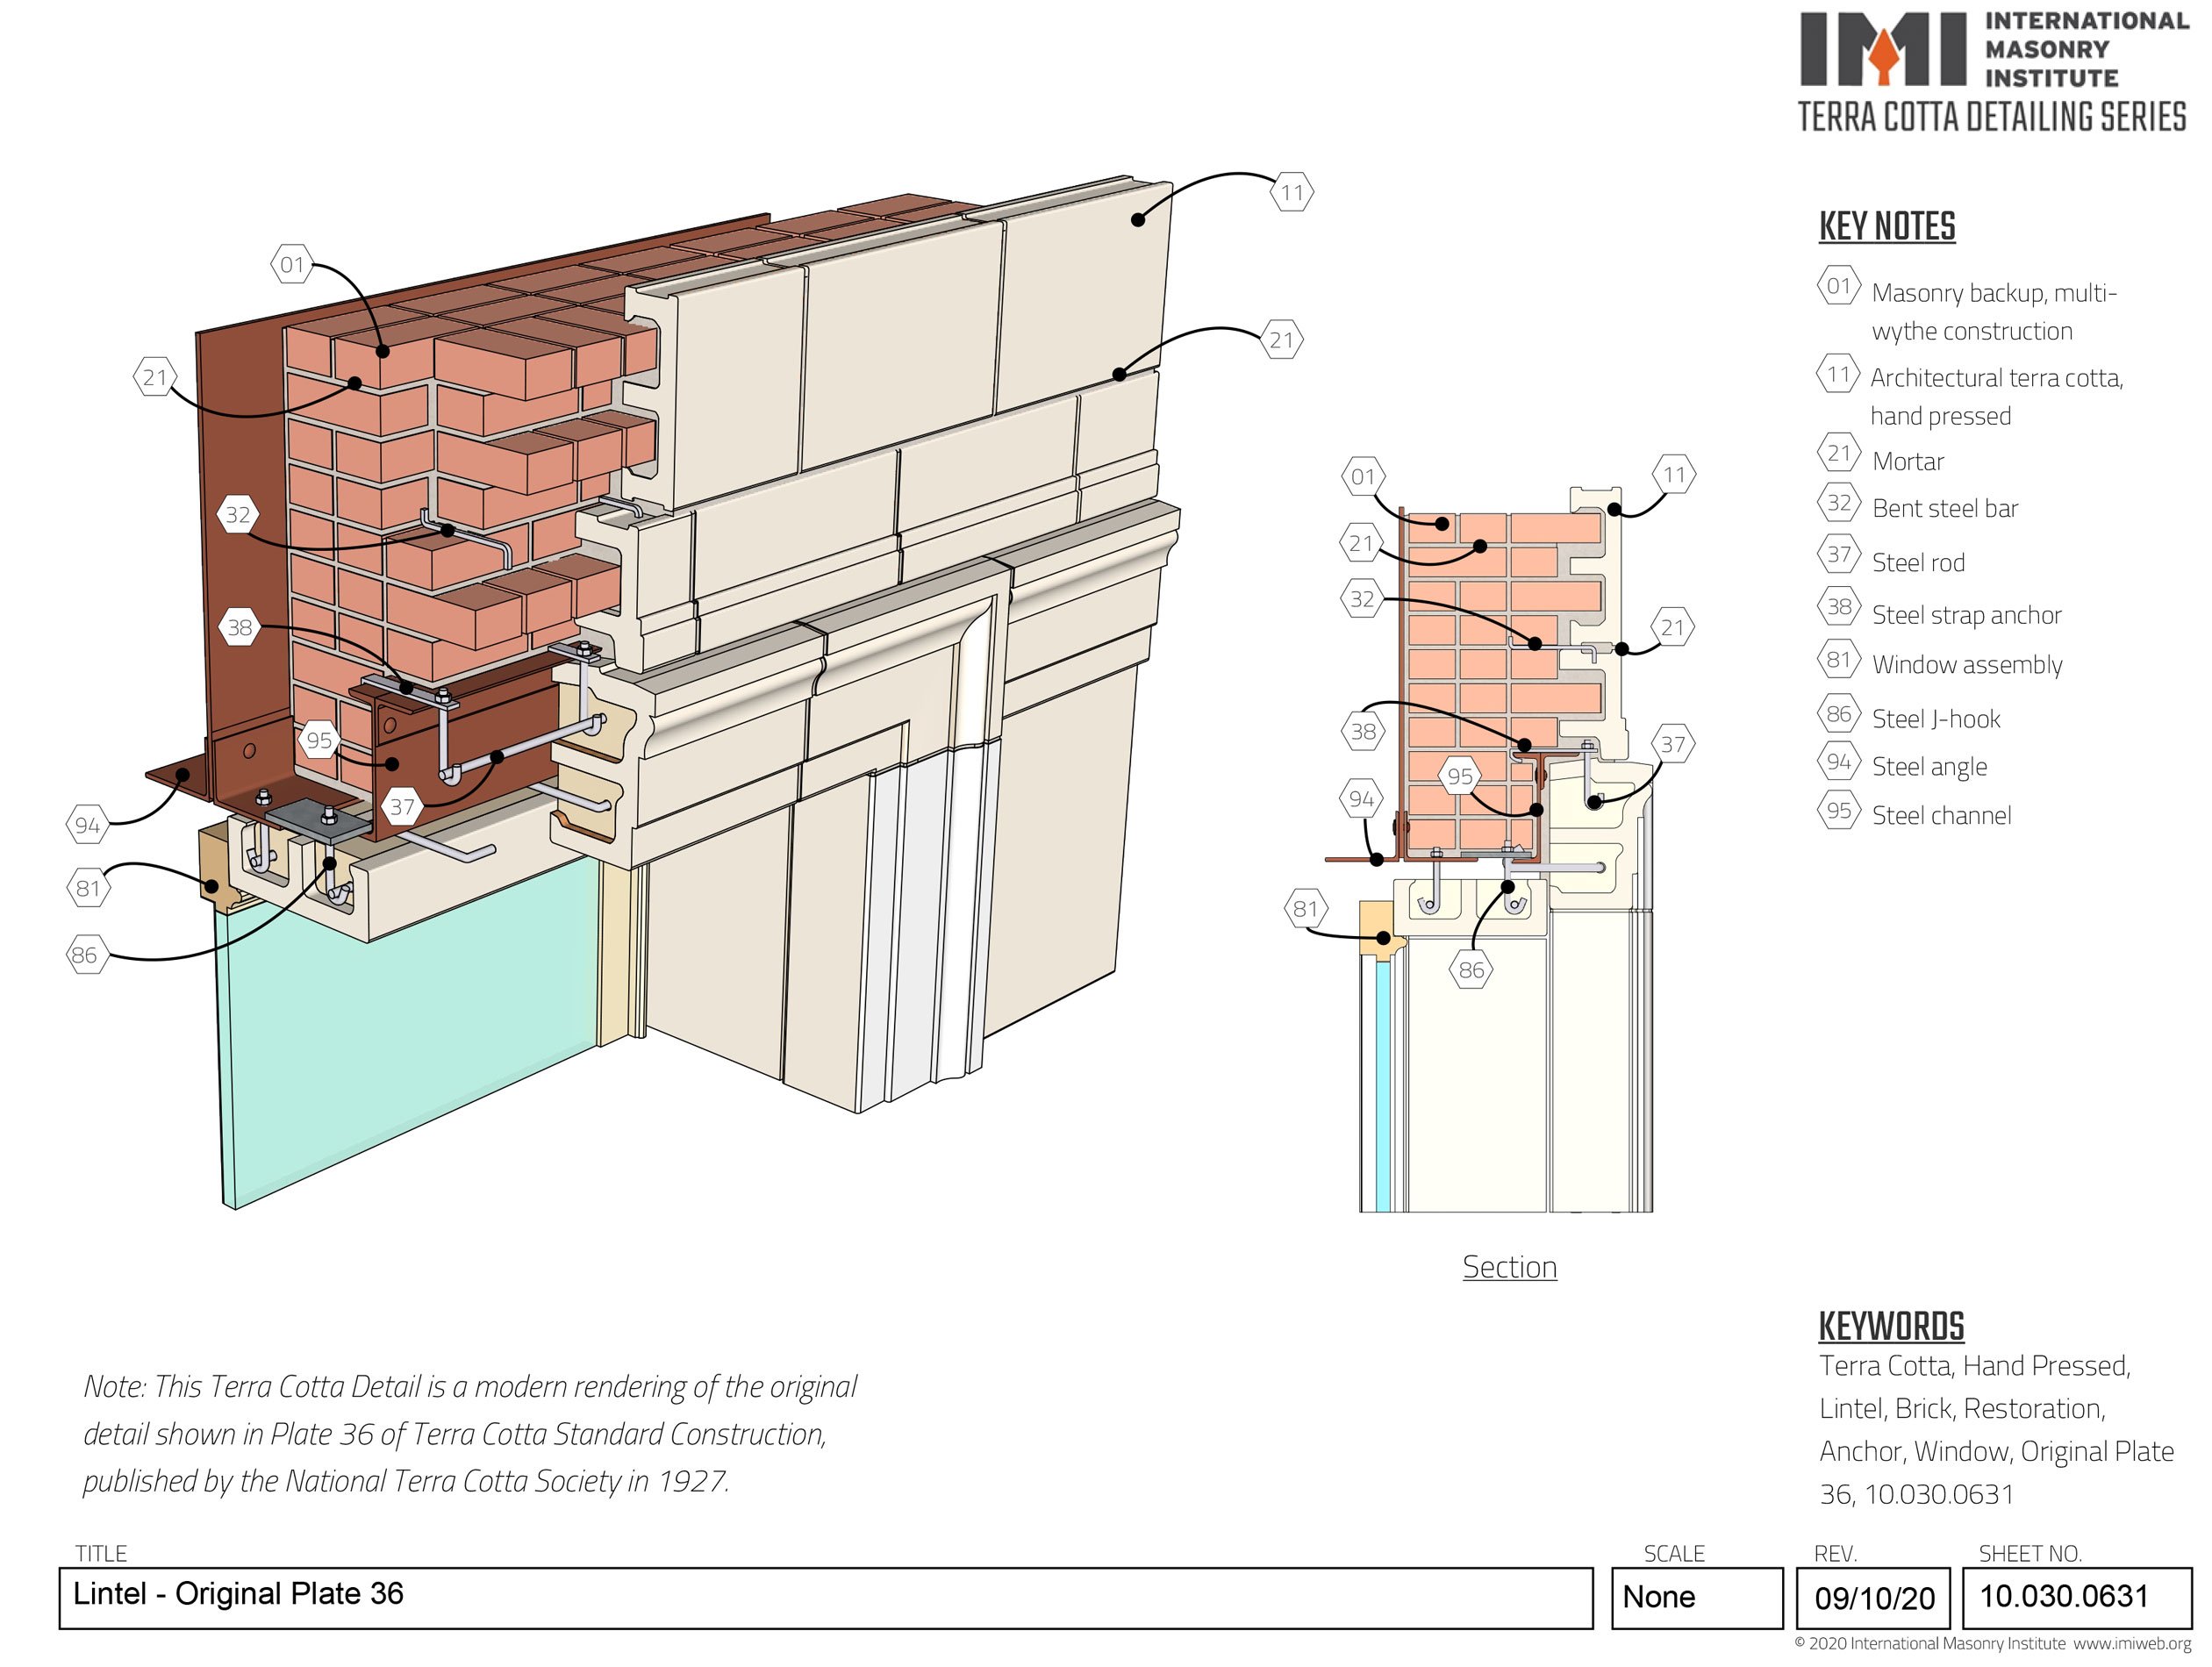Toggle the 01 callout on the isometric view

pyautogui.click(x=294, y=264)
